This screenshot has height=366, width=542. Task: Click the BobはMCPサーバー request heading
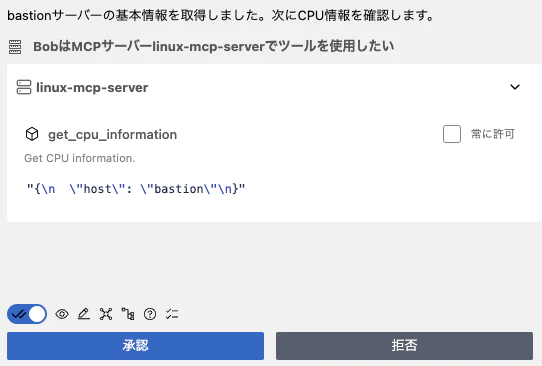point(213,46)
